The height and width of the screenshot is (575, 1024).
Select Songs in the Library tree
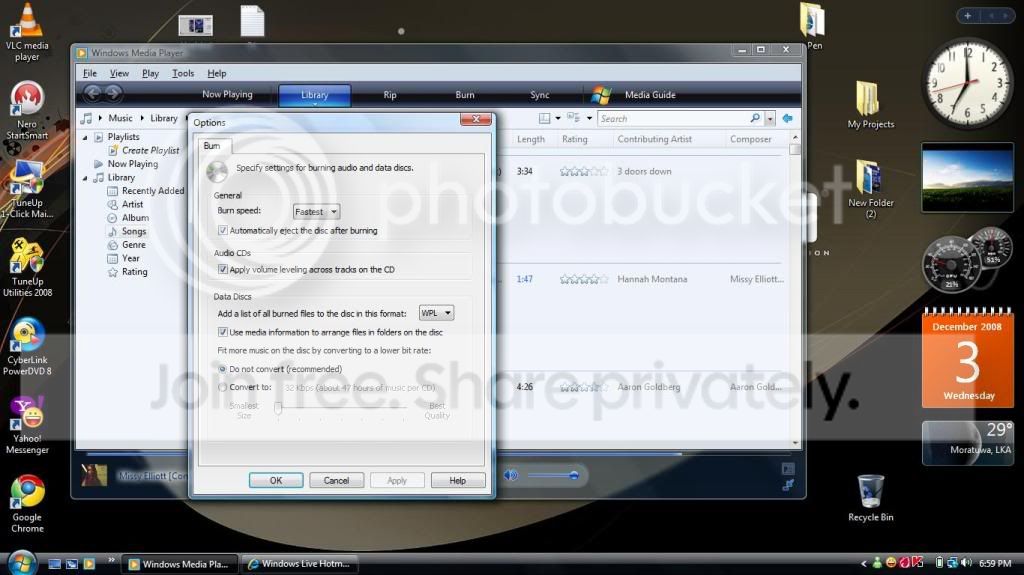pos(127,231)
